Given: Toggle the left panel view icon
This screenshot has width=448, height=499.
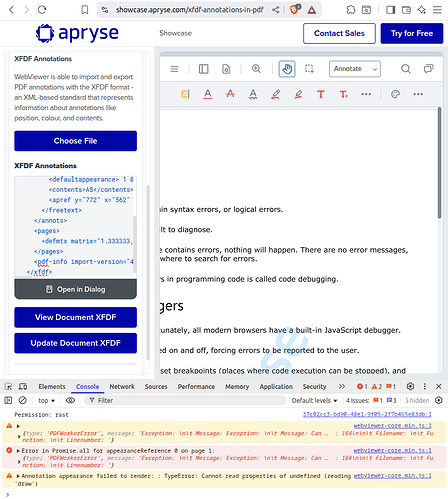Looking at the screenshot, I should [203, 69].
